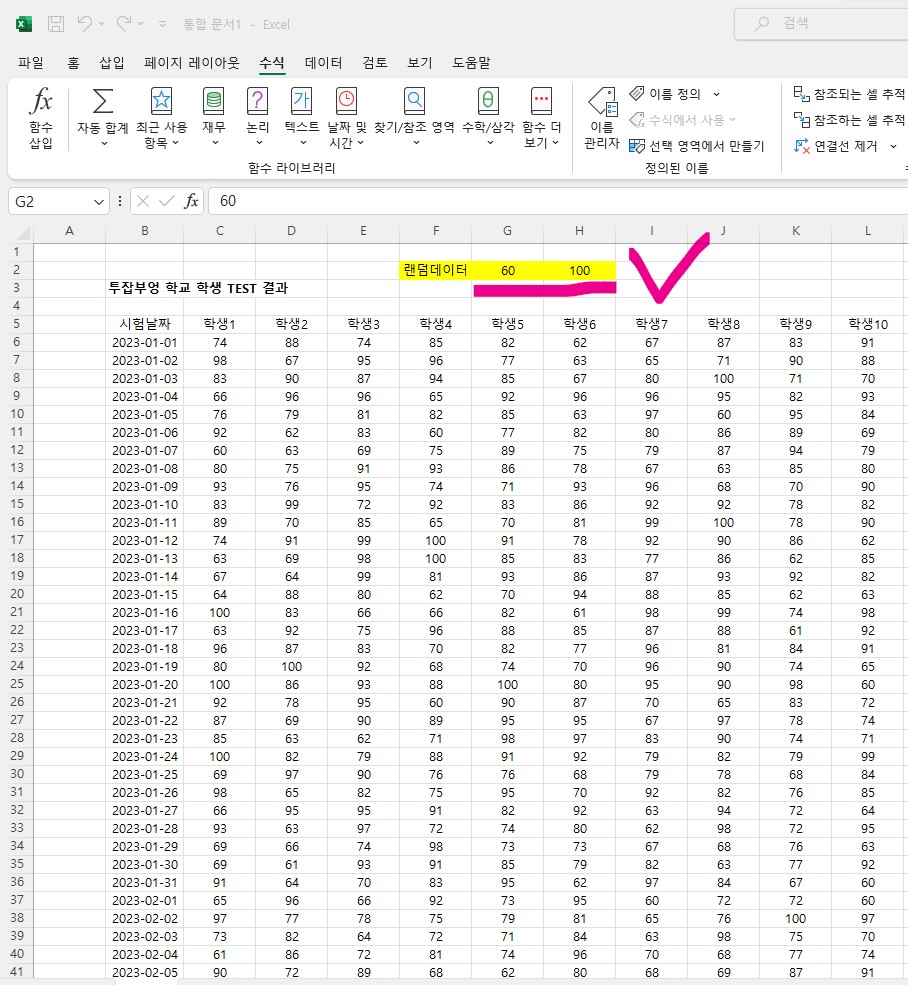Expand the AutoSum dropdown chevron
Screen dimensions: 908x985
click(x=104, y=143)
